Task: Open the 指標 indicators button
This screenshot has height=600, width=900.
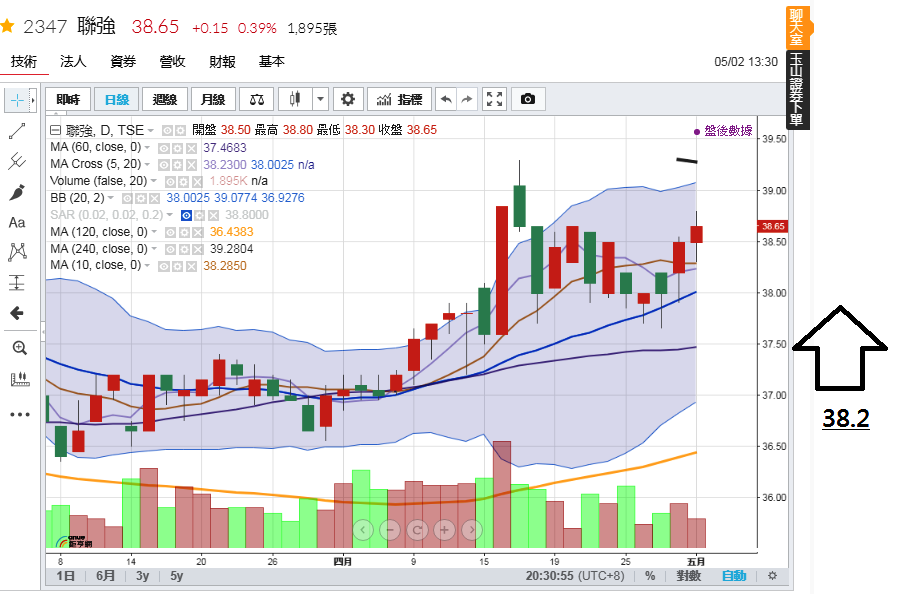Action: (398, 99)
